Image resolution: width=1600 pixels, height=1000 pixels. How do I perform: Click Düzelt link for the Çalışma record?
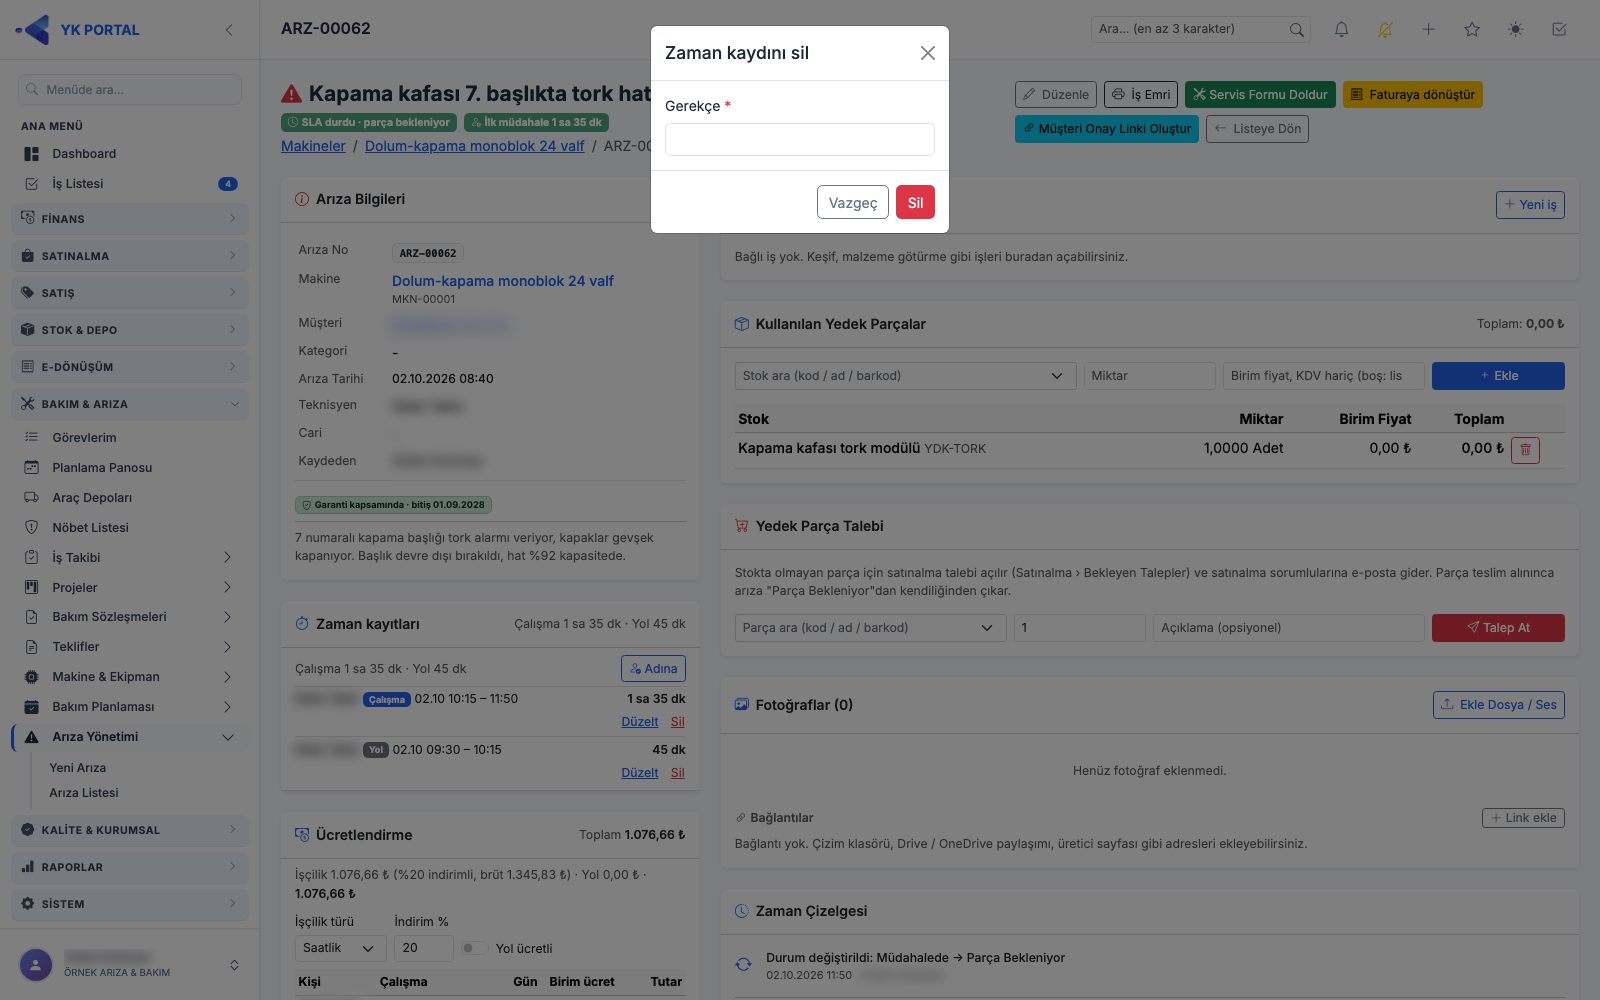[x=640, y=722]
